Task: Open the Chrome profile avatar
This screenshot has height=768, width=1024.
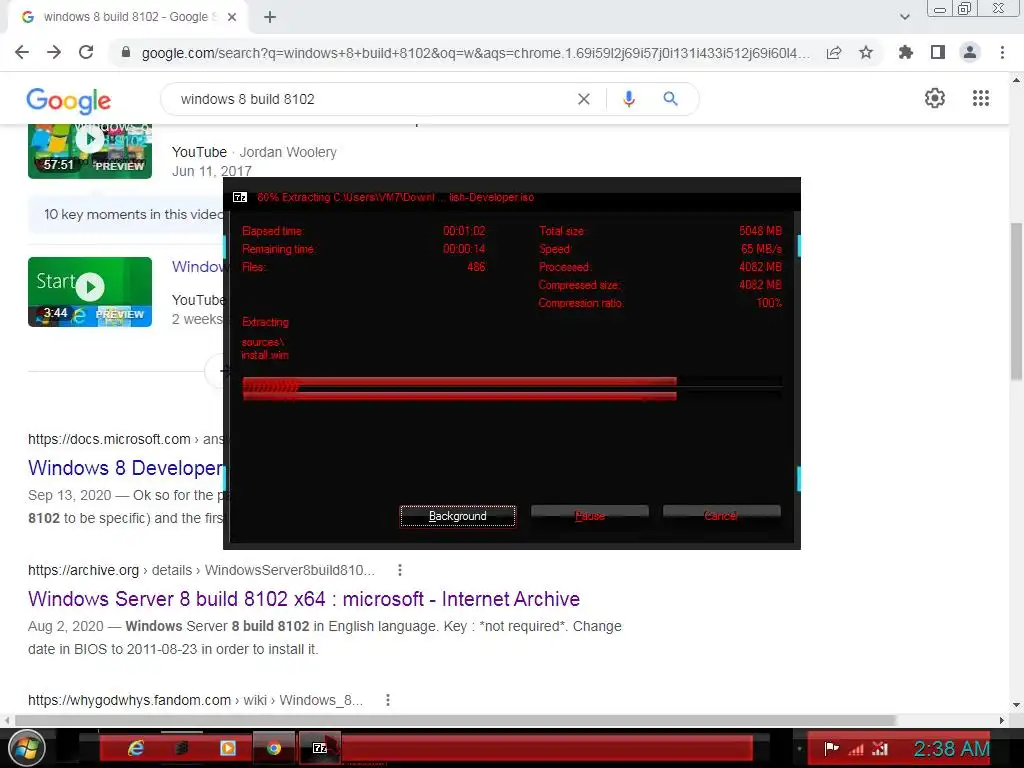Action: pyautogui.click(x=970, y=52)
